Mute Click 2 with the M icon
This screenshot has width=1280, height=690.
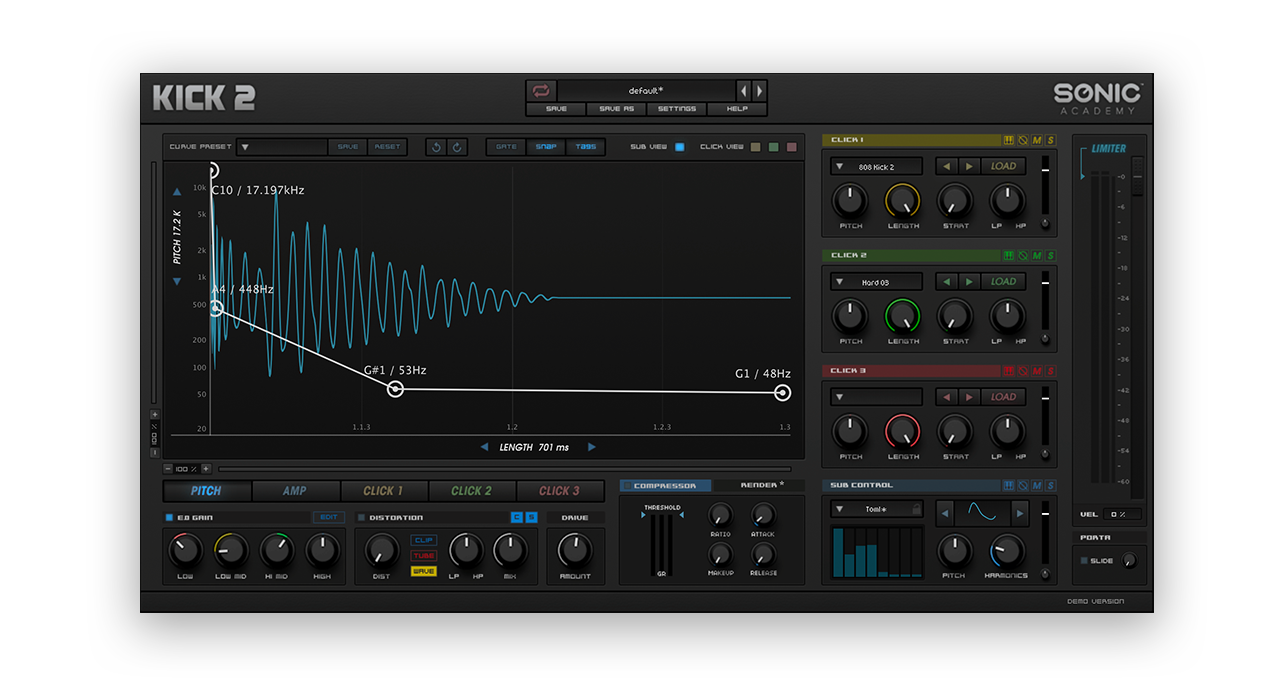click(1037, 256)
